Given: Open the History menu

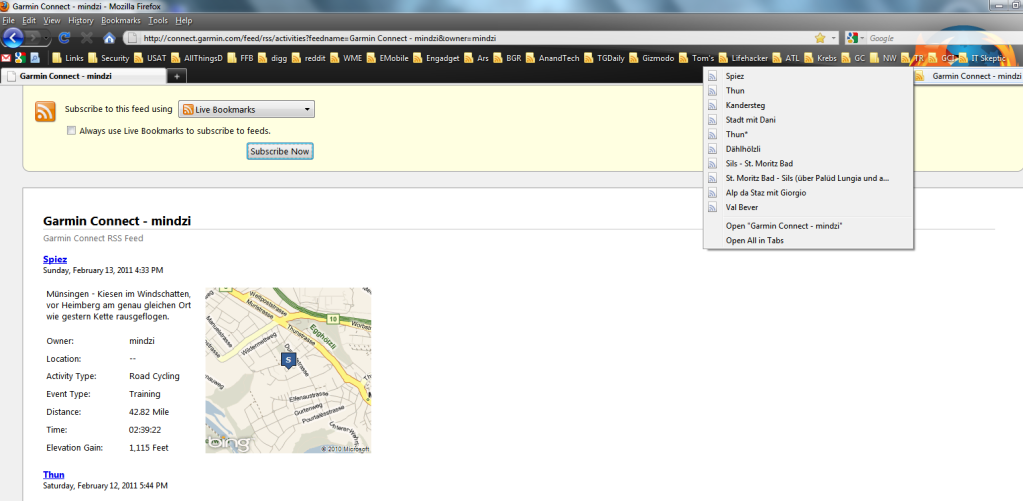Looking at the screenshot, I should pyautogui.click(x=81, y=20).
